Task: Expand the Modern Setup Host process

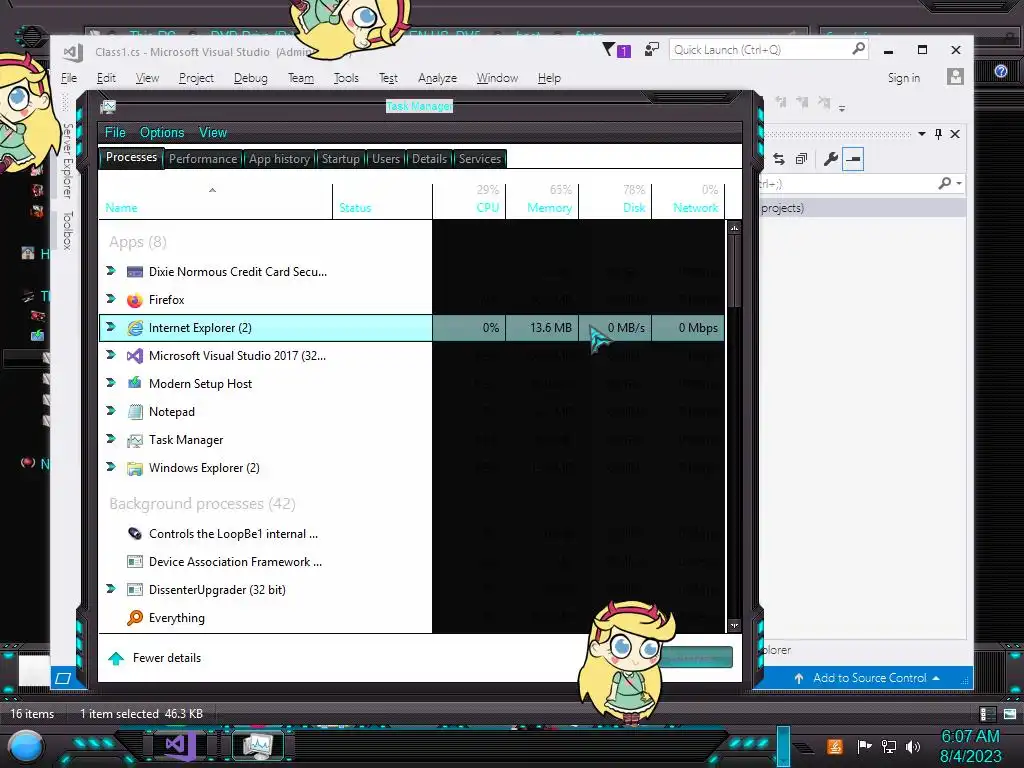Action: coord(111,383)
